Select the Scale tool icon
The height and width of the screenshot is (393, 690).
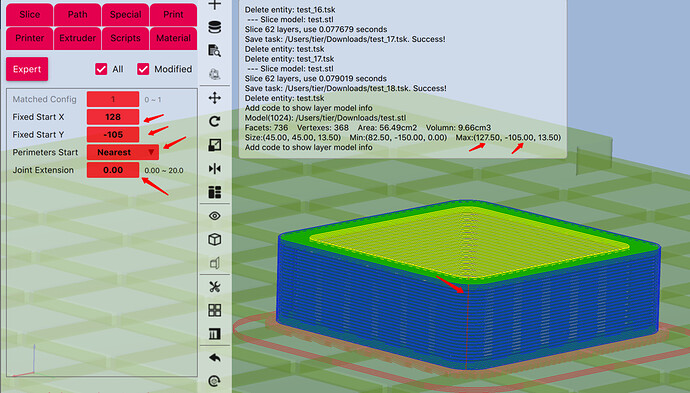tap(215, 145)
